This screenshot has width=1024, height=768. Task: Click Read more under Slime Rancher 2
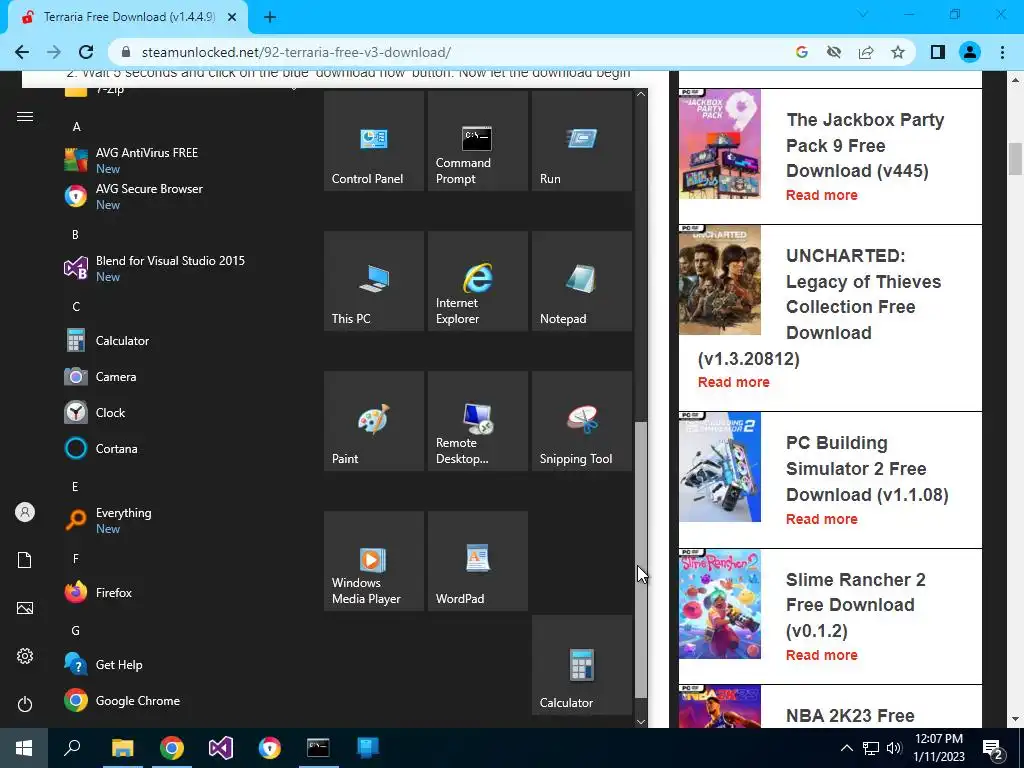[822, 655]
